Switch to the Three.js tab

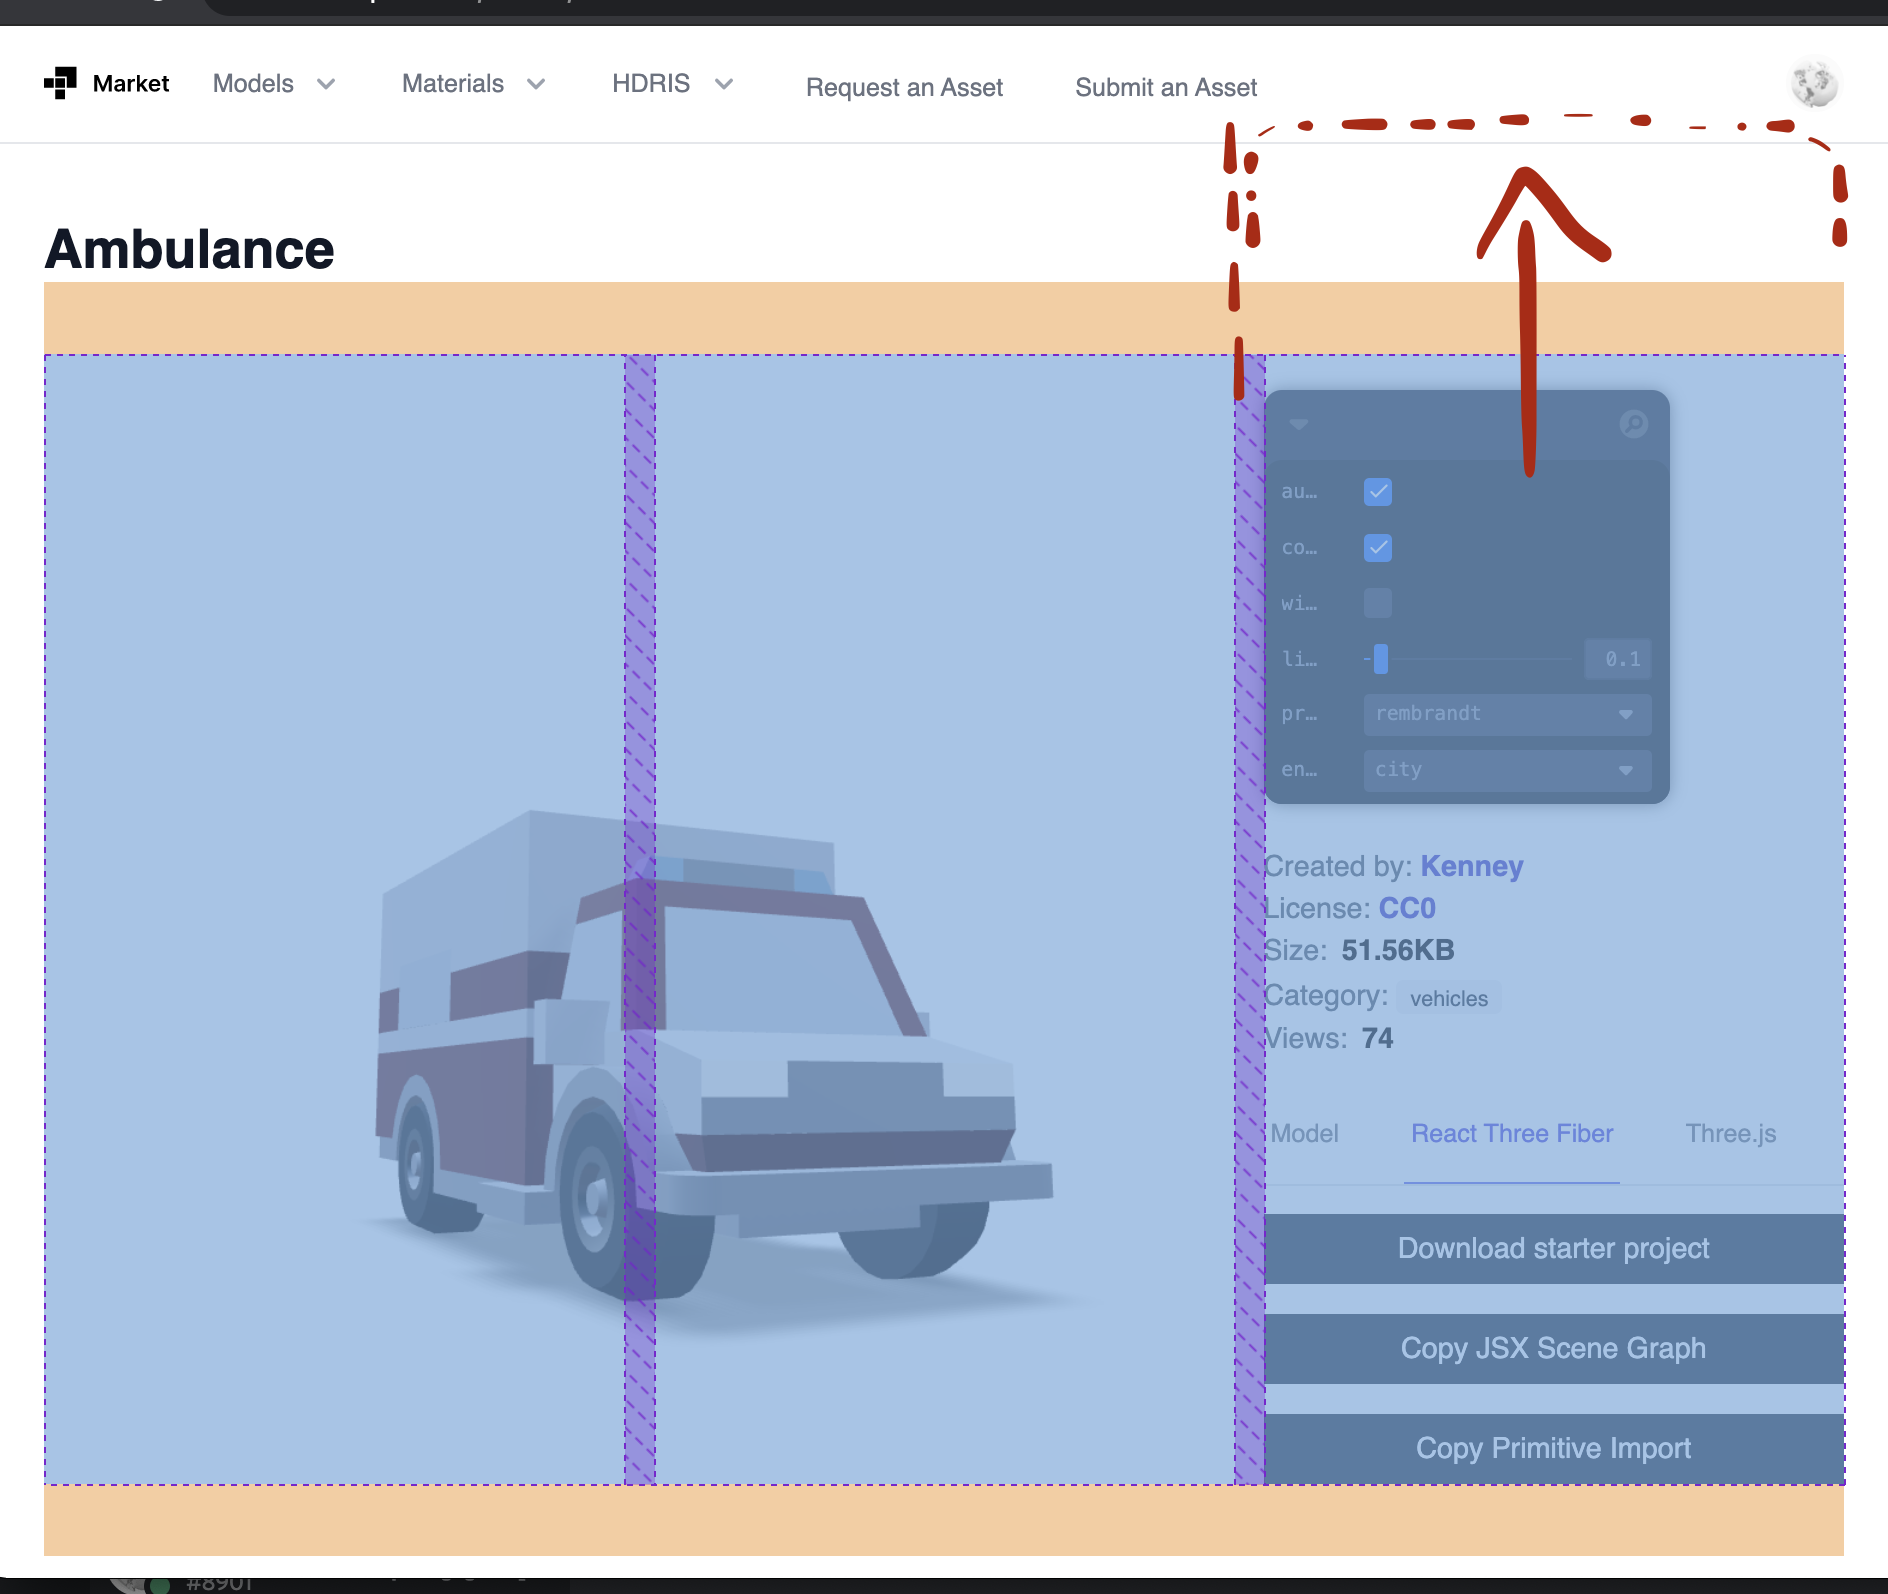[x=1730, y=1133]
